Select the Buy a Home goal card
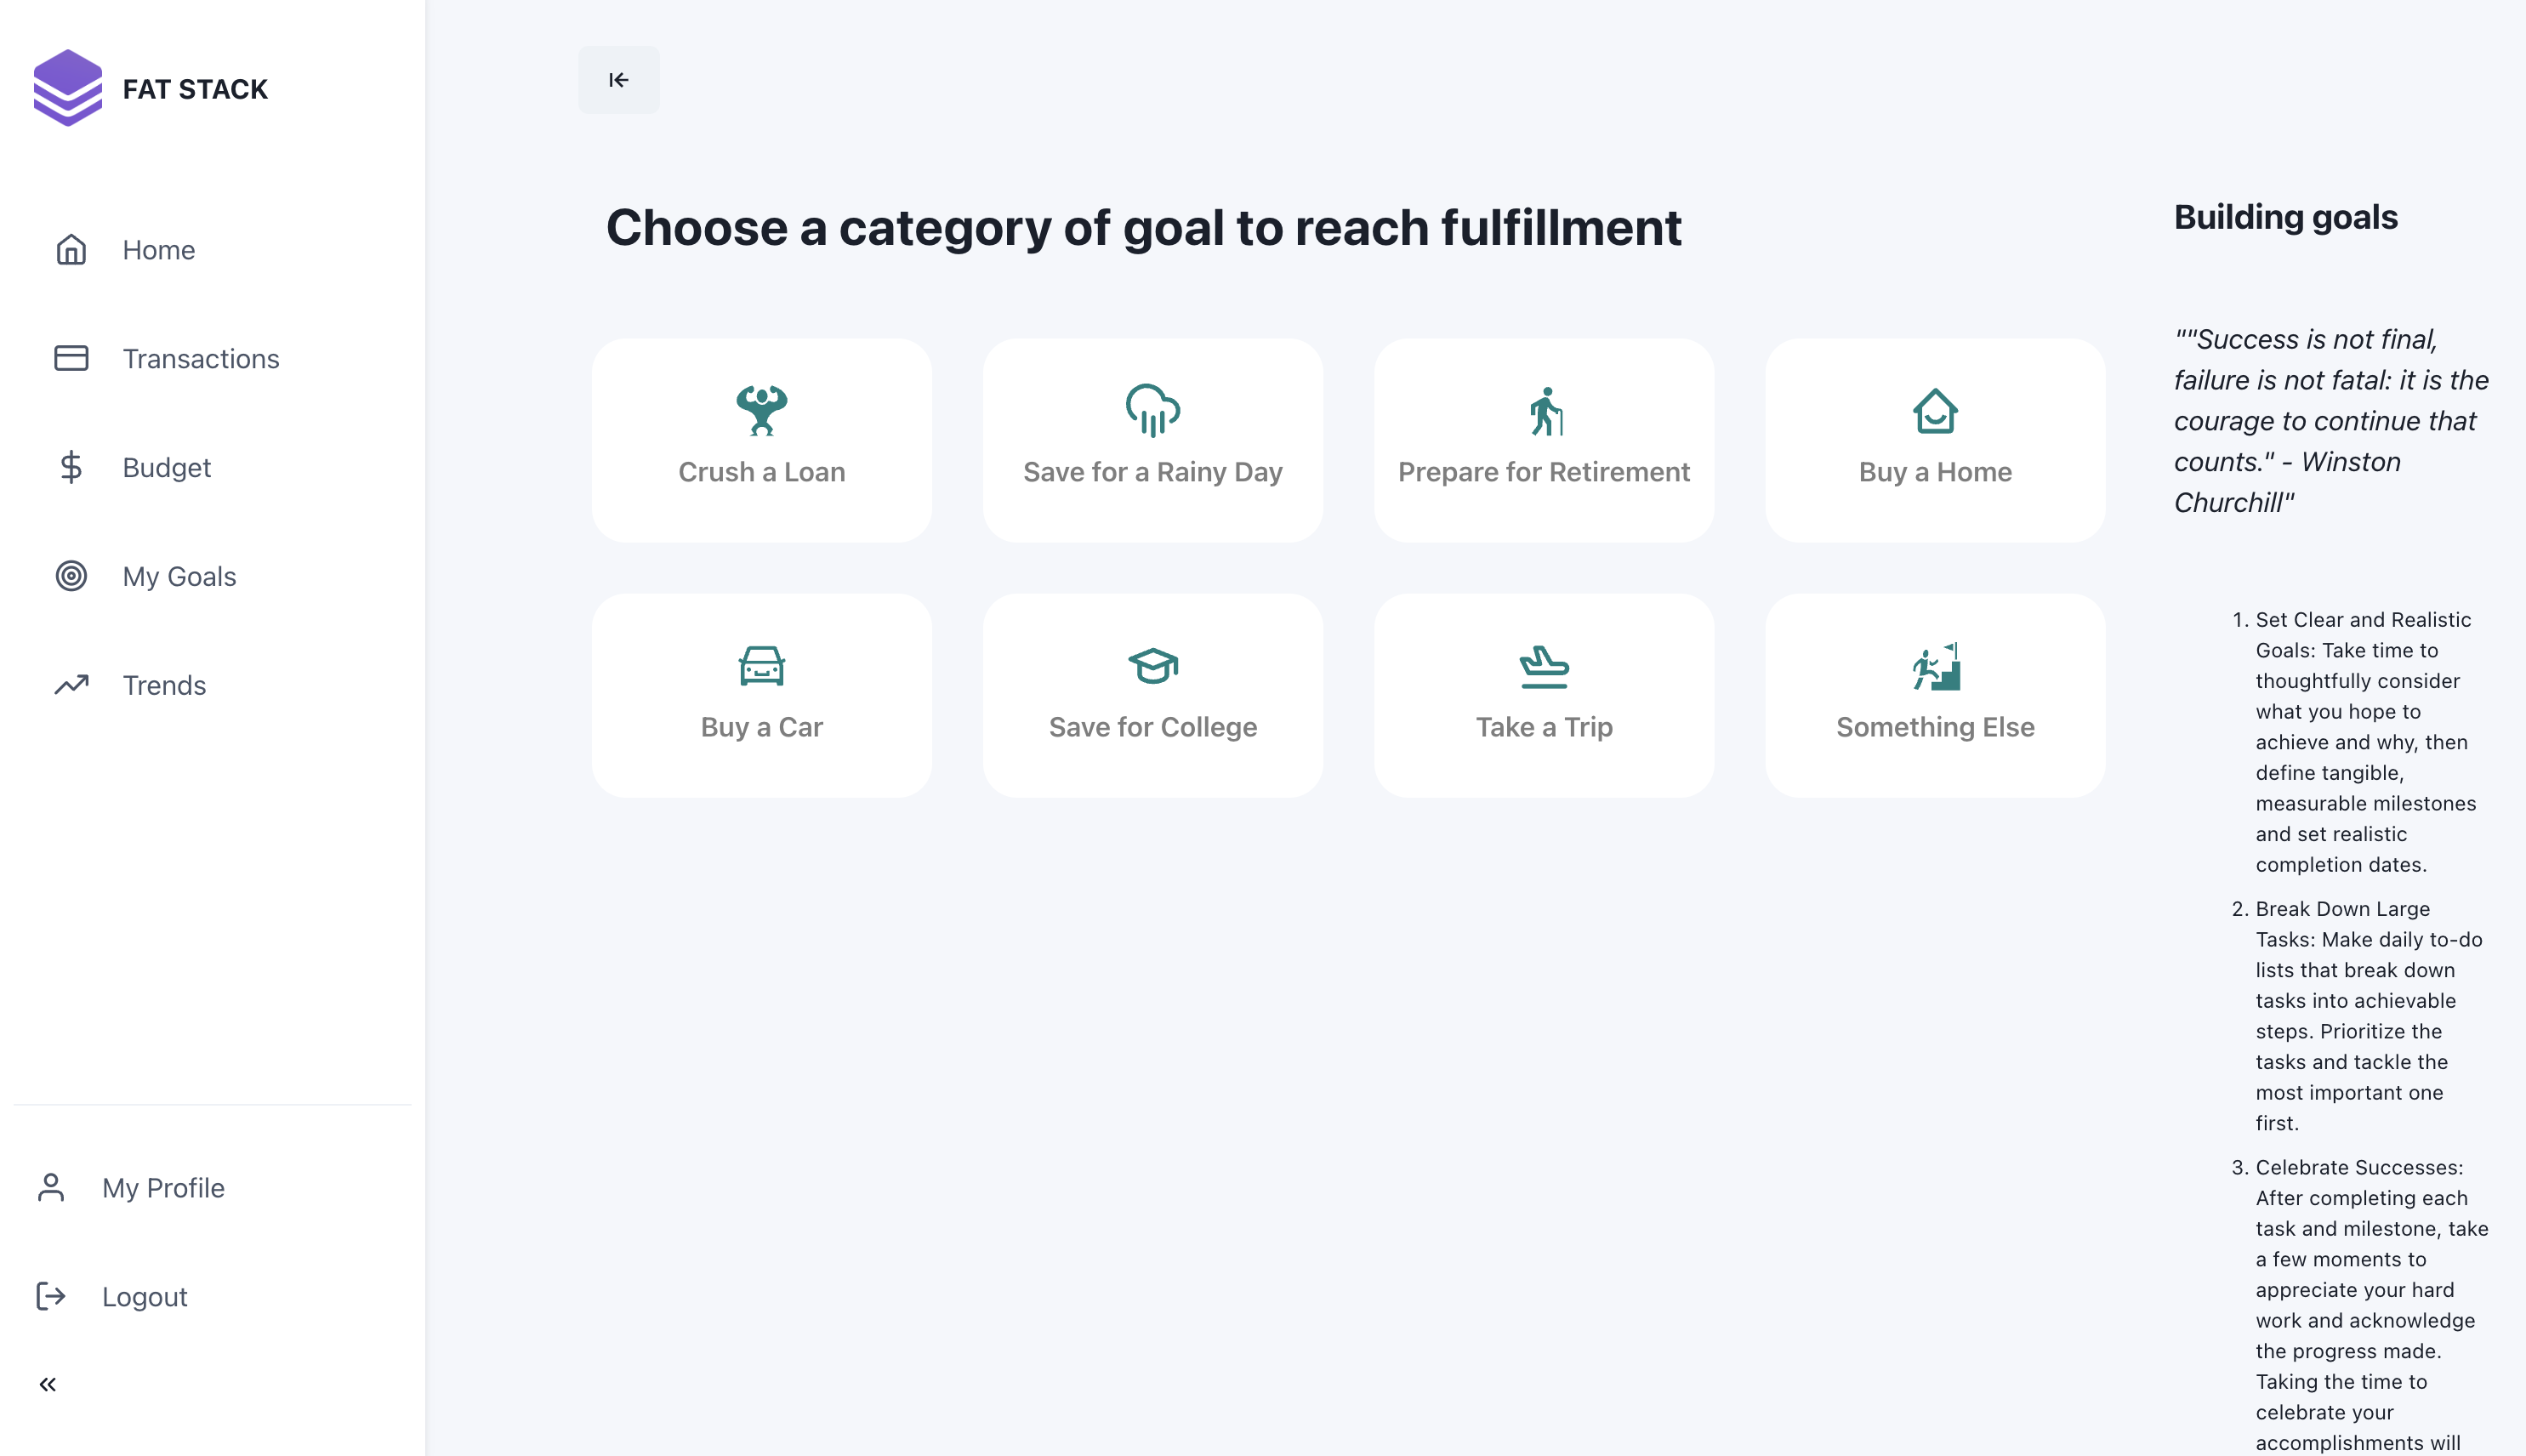Viewport: 2526px width, 1456px height. pyautogui.click(x=1936, y=440)
